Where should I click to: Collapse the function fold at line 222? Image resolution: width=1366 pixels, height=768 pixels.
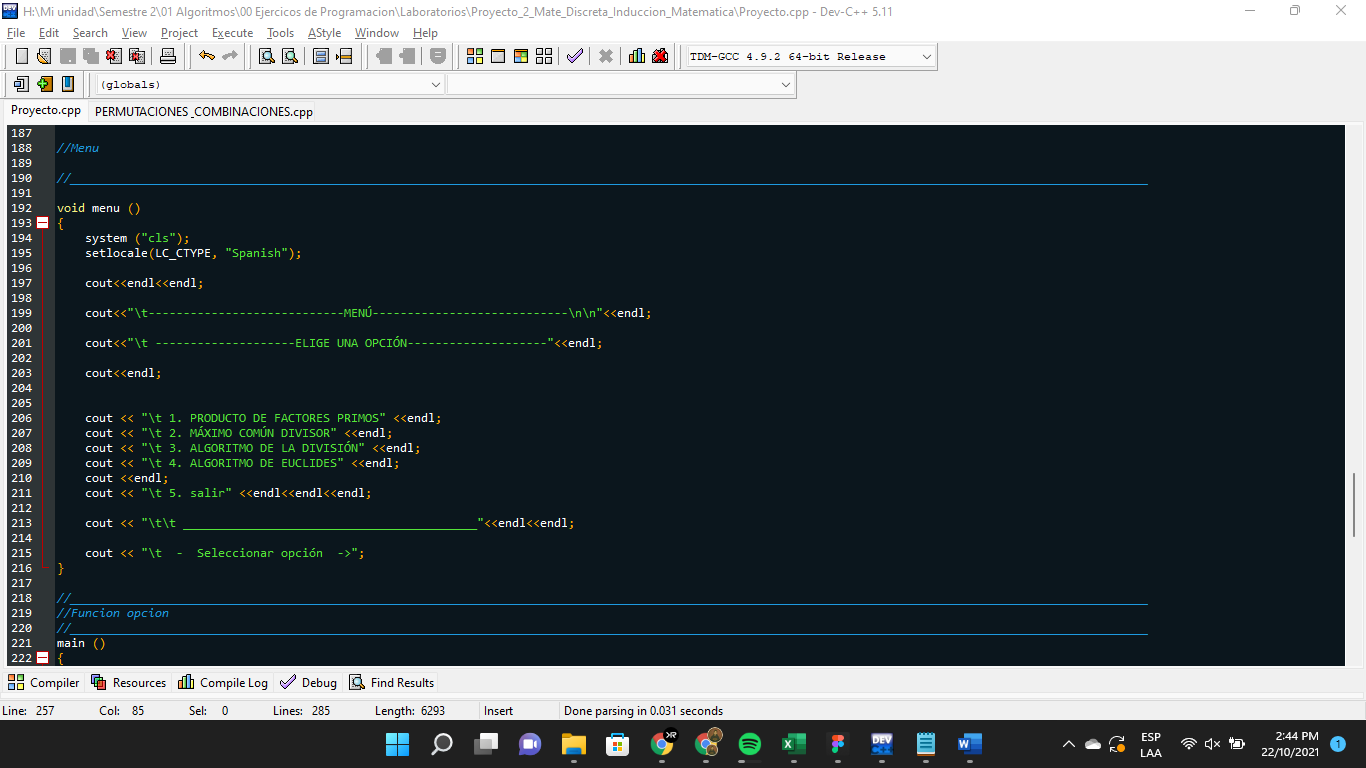click(x=41, y=658)
